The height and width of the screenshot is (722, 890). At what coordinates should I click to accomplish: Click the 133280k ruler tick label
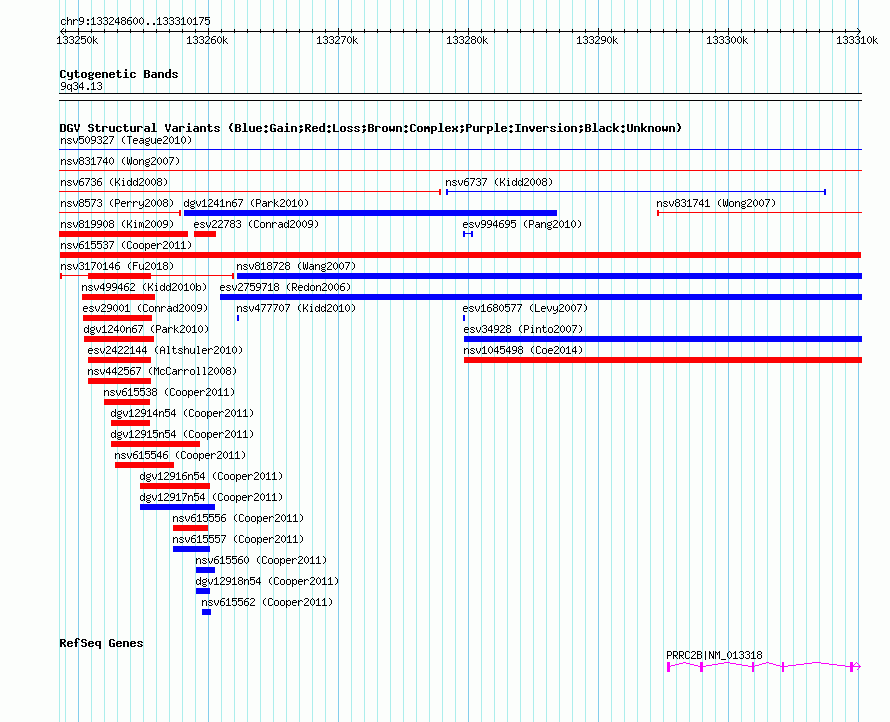(x=467, y=40)
